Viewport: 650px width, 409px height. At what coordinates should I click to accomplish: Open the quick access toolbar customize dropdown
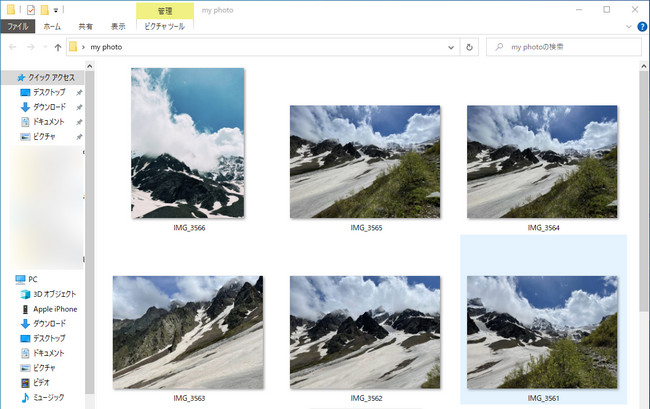click(x=56, y=10)
